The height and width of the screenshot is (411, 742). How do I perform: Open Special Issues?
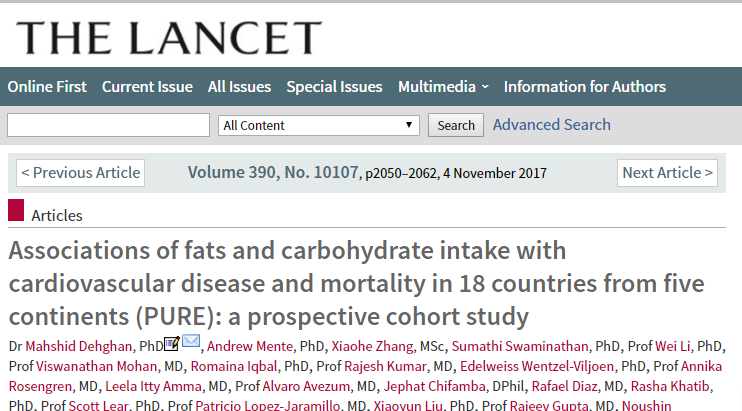[x=334, y=87]
